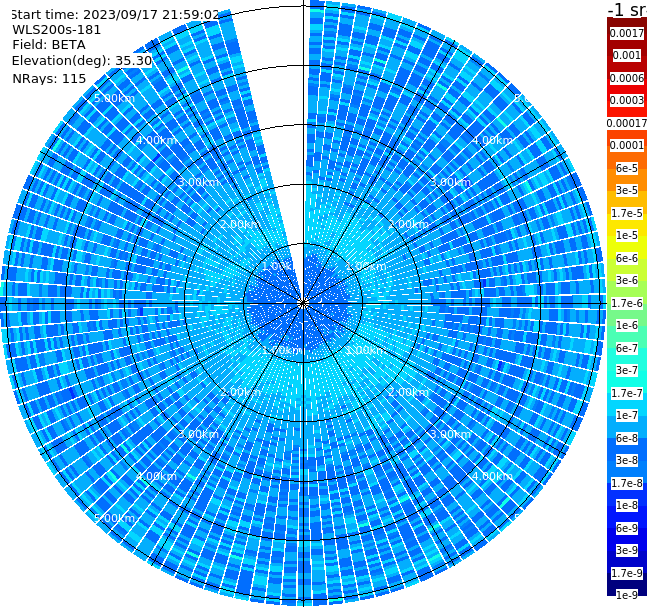647x607 pixels.
Task: Click the northwest 2.00km ring label
Action: [240, 224]
